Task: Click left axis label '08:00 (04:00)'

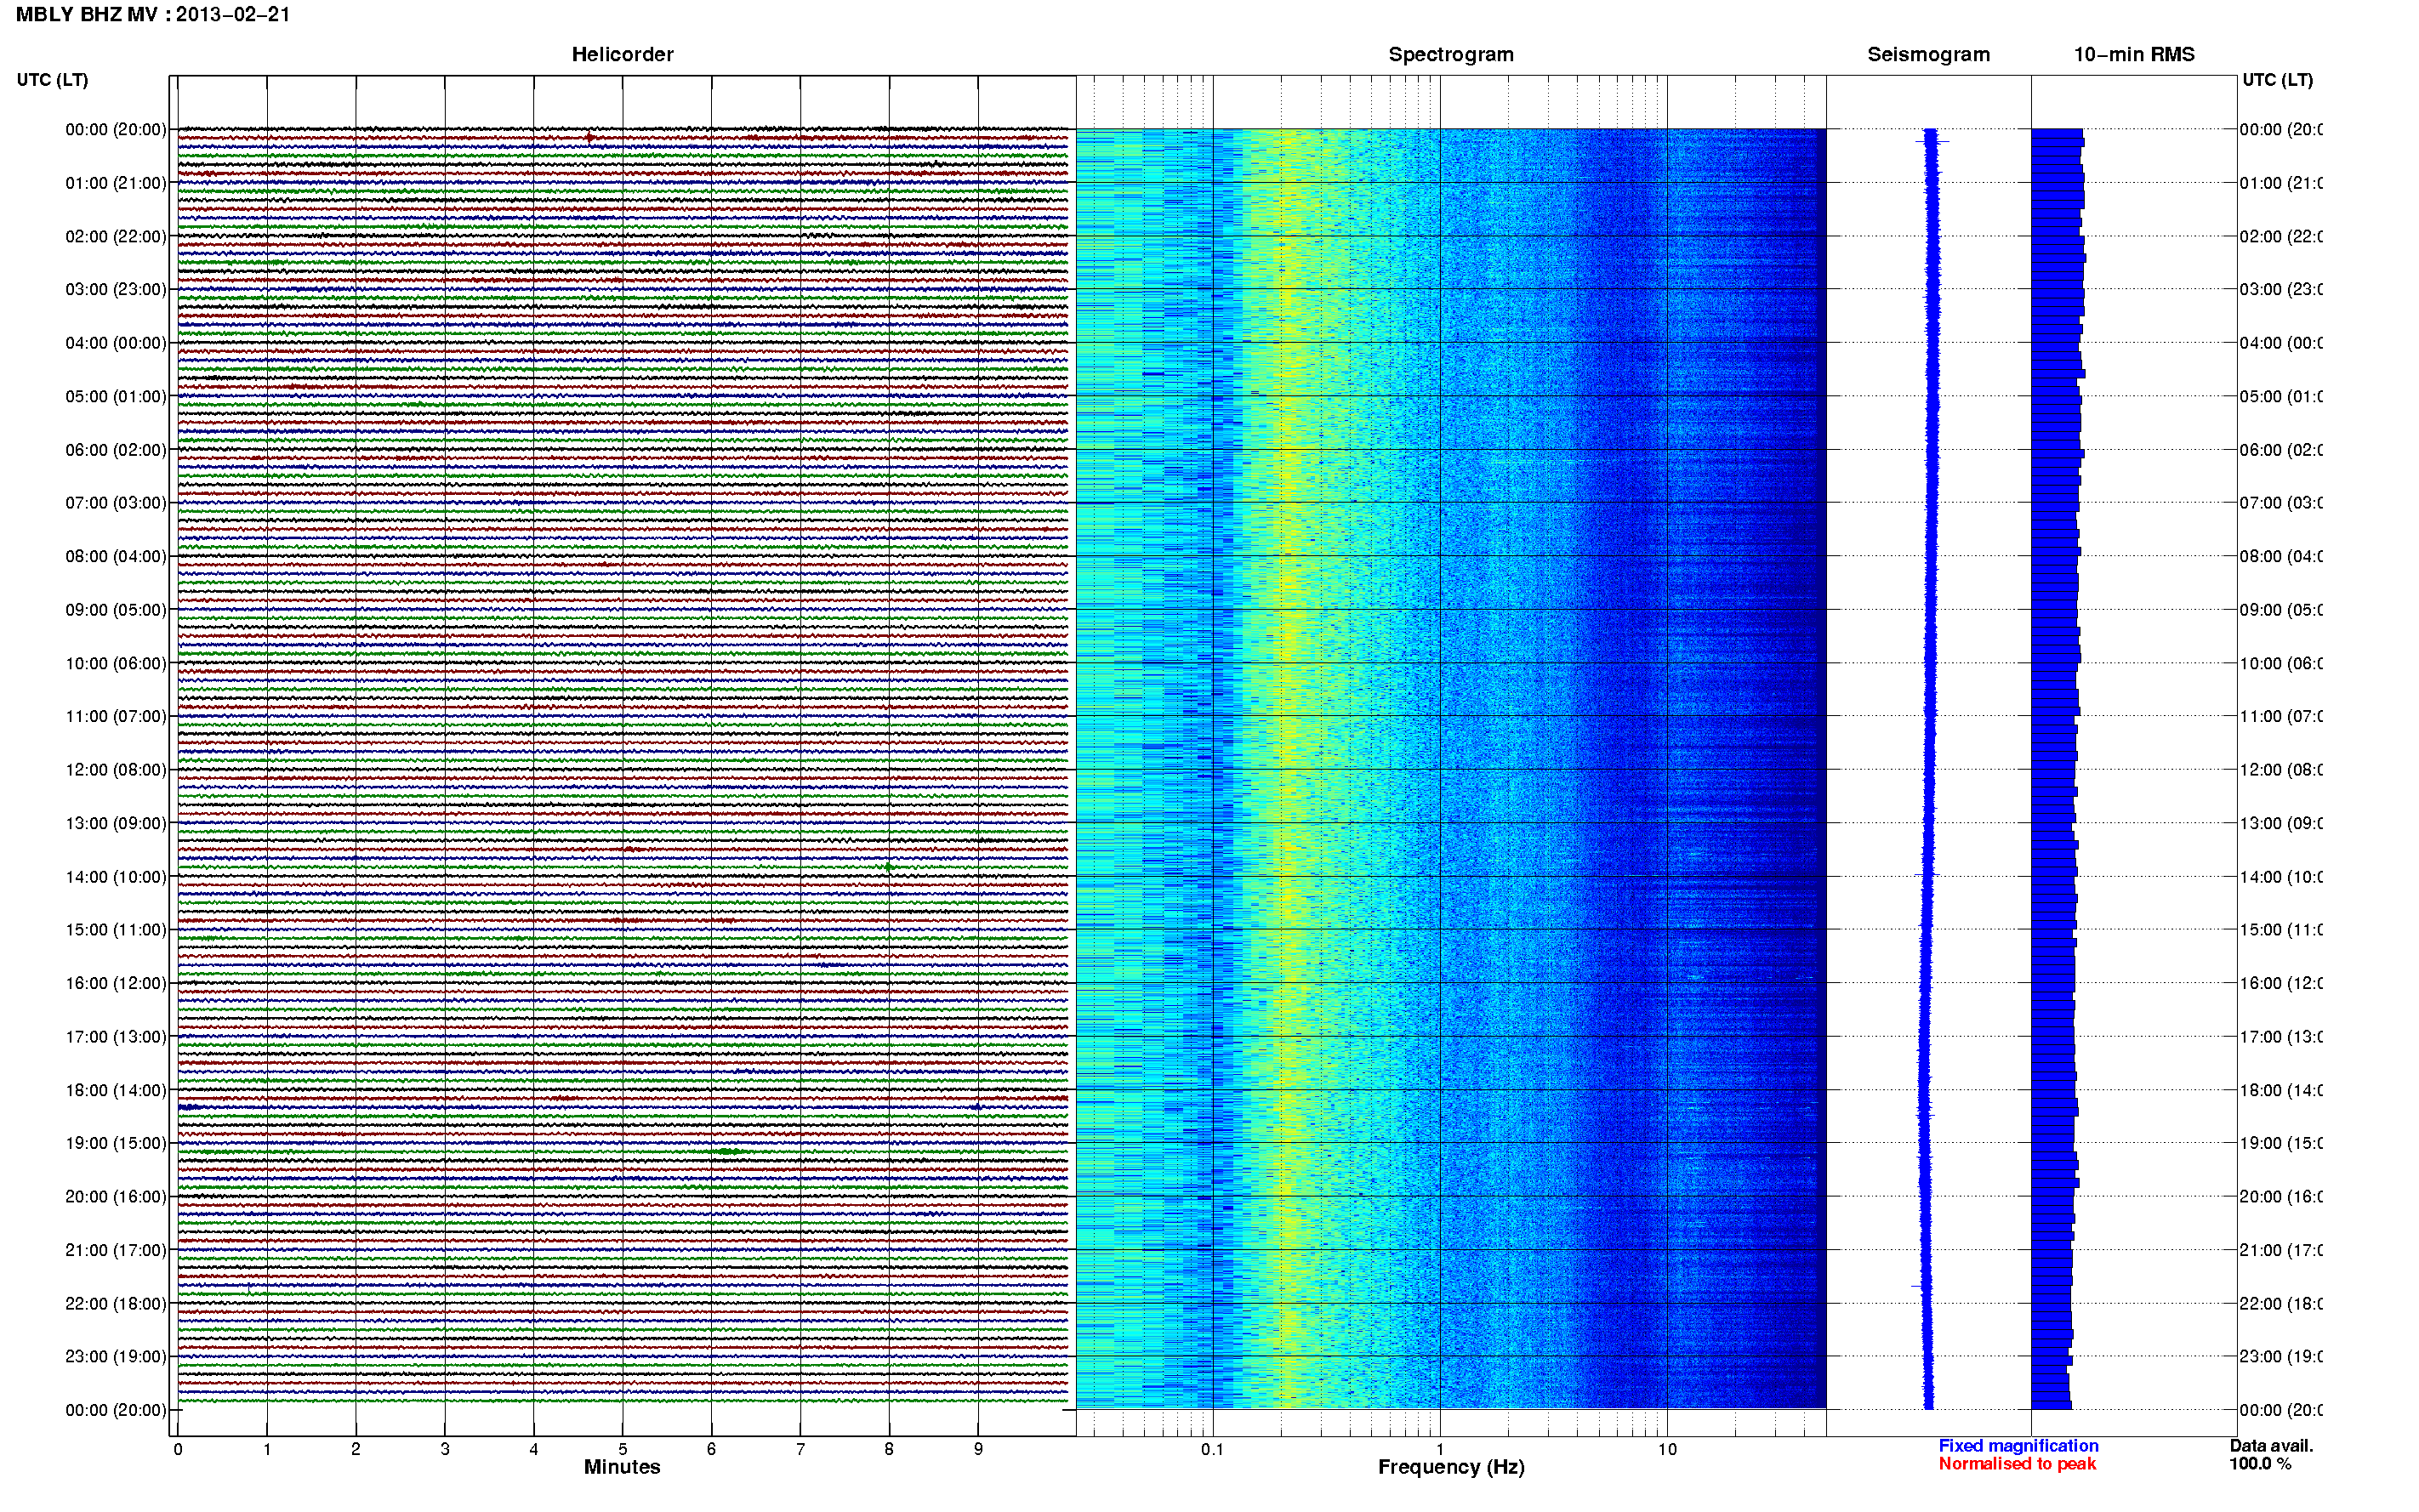Action: point(116,556)
